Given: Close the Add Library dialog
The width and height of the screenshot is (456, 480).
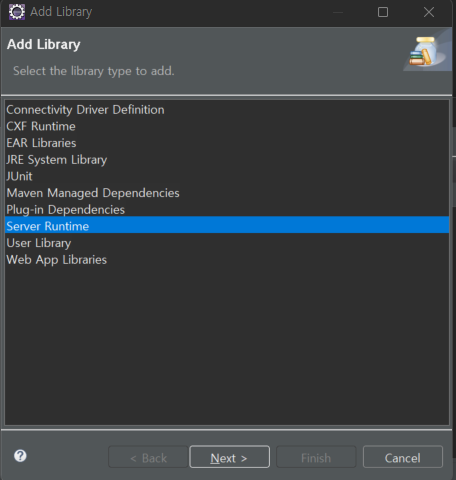Looking at the screenshot, I should 429,12.
